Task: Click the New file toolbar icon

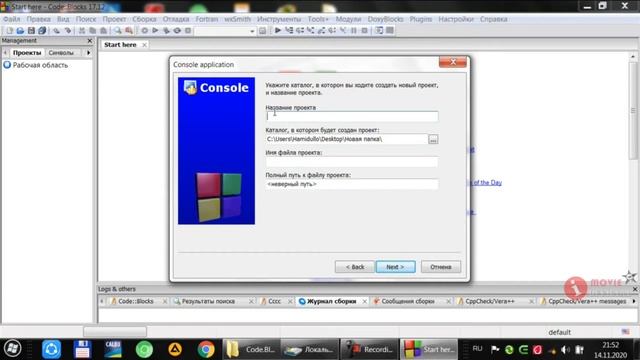Action: coord(9,31)
